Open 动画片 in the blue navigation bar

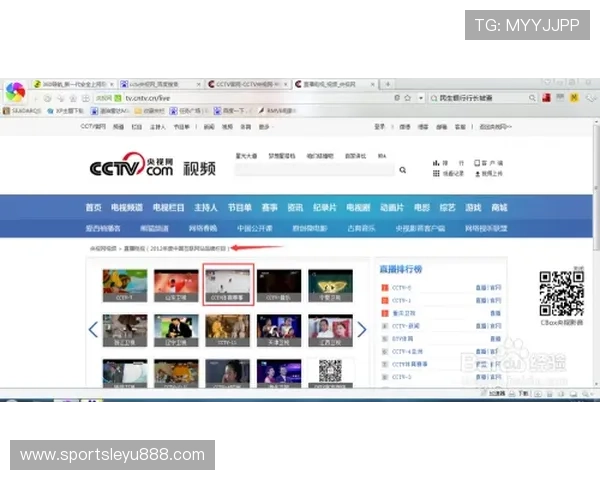pyautogui.click(x=392, y=207)
